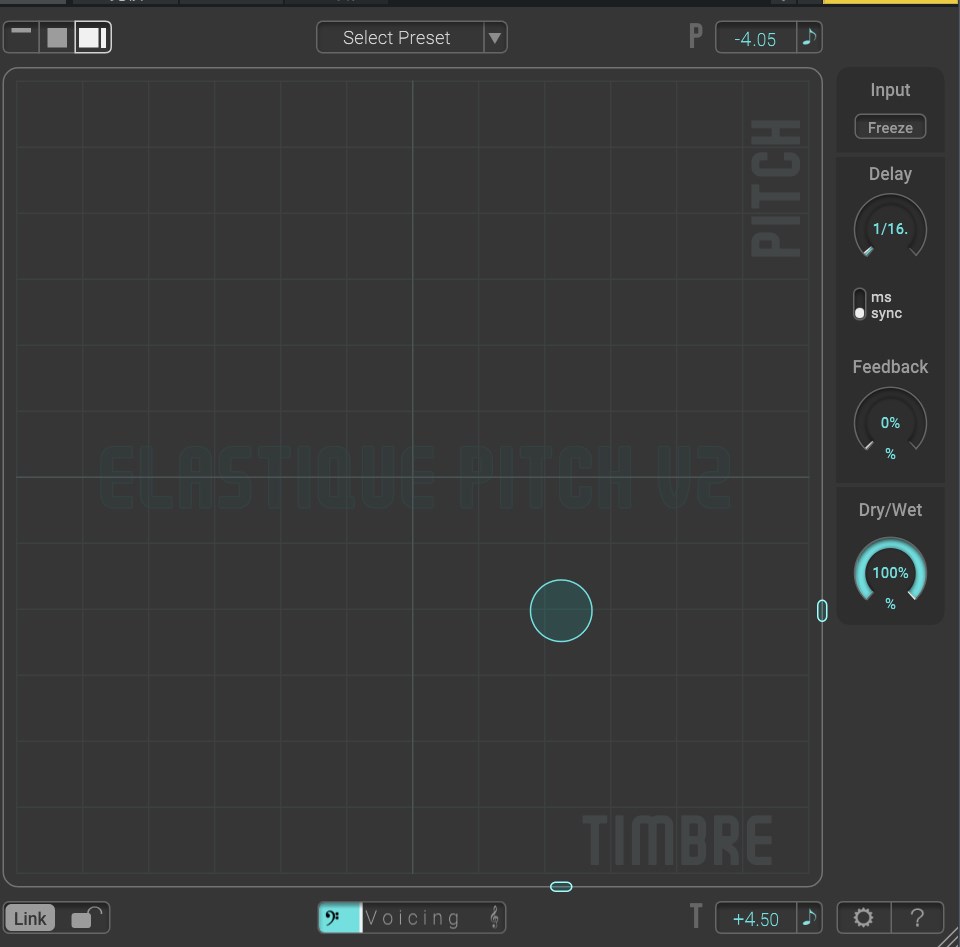Select the large view with side panel icon

pyautogui.click(x=93, y=38)
